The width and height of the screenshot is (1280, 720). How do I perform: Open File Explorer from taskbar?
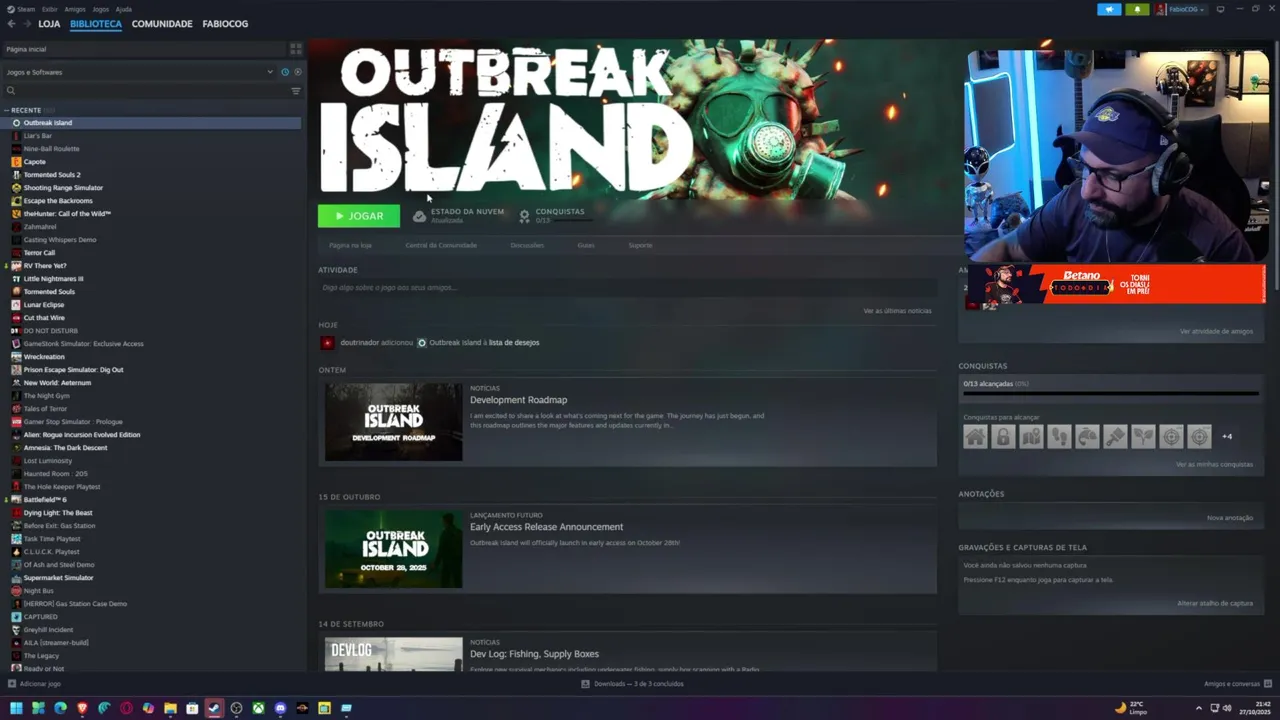(x=170, y=708)
